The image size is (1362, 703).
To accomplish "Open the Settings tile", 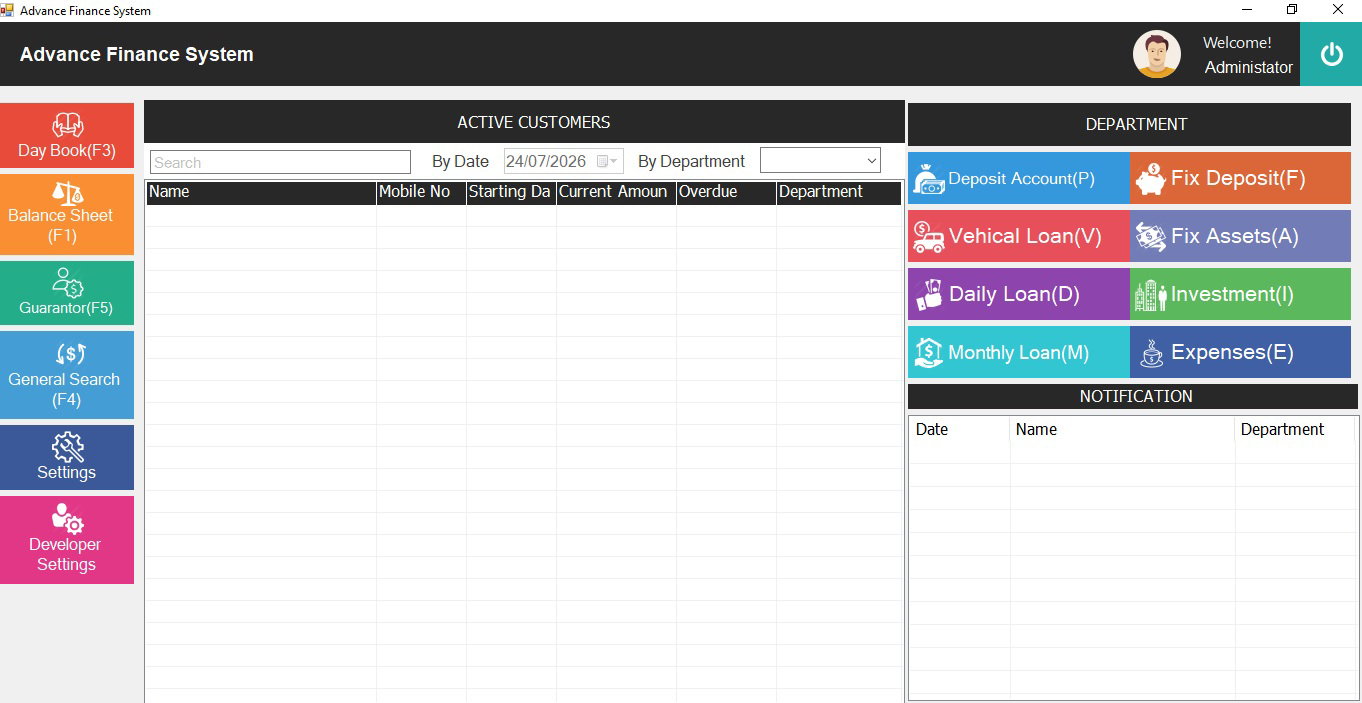I will point(67,458).
